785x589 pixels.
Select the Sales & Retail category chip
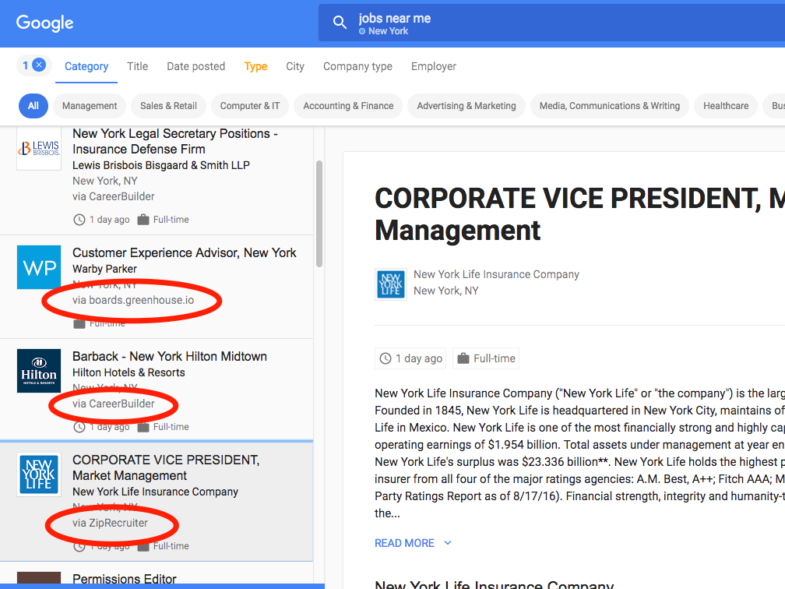point(168,106)
